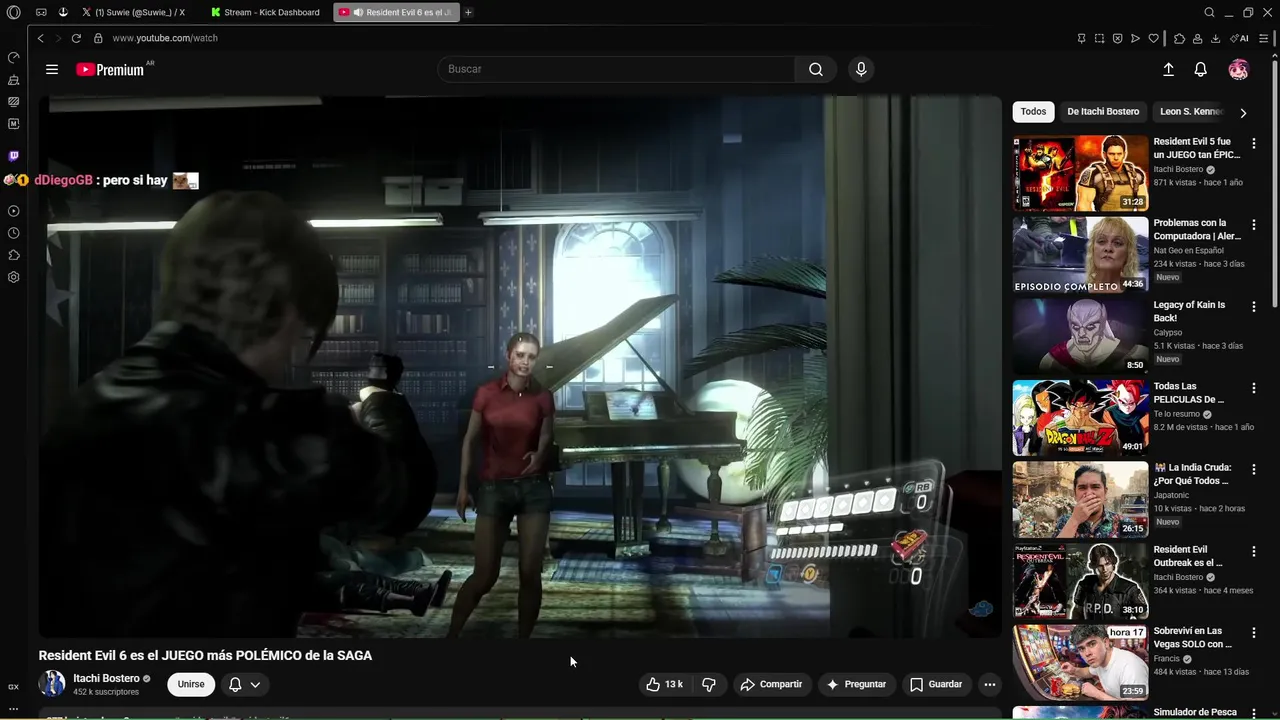Submit search with magnifier button

816,69
